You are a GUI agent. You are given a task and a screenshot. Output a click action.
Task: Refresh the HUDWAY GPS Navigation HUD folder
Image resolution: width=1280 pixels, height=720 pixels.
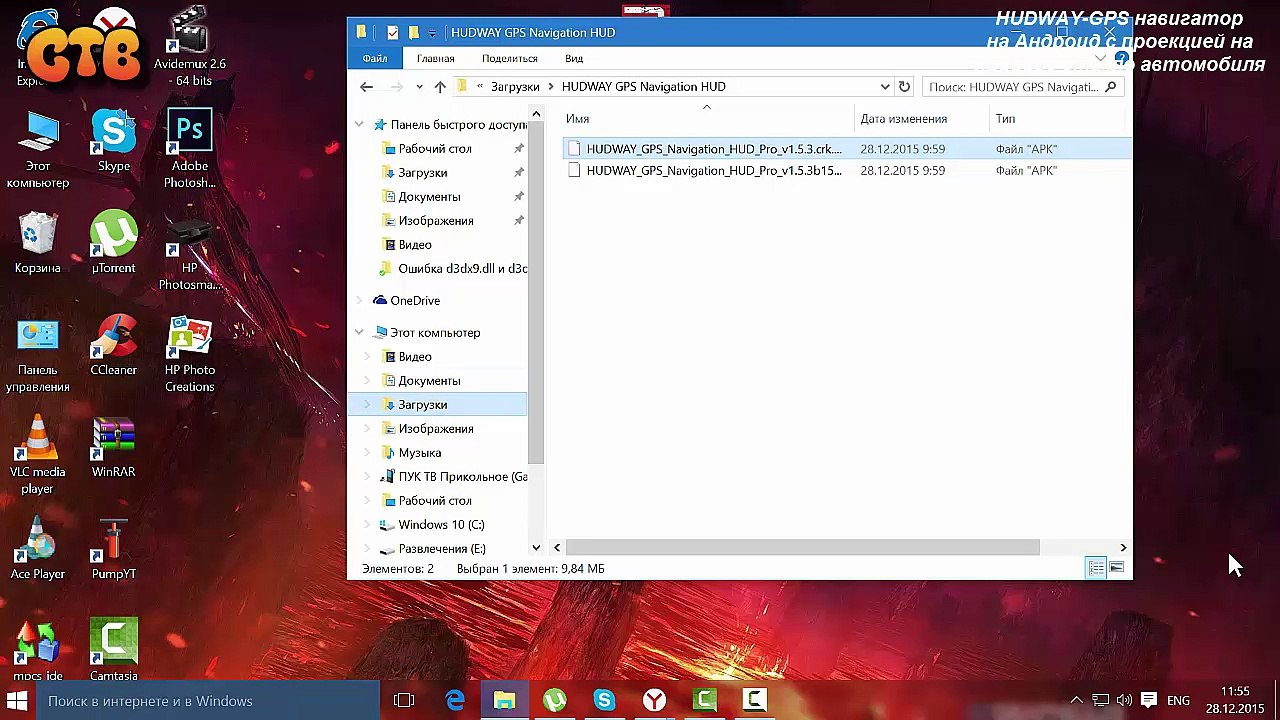(904, 87)
